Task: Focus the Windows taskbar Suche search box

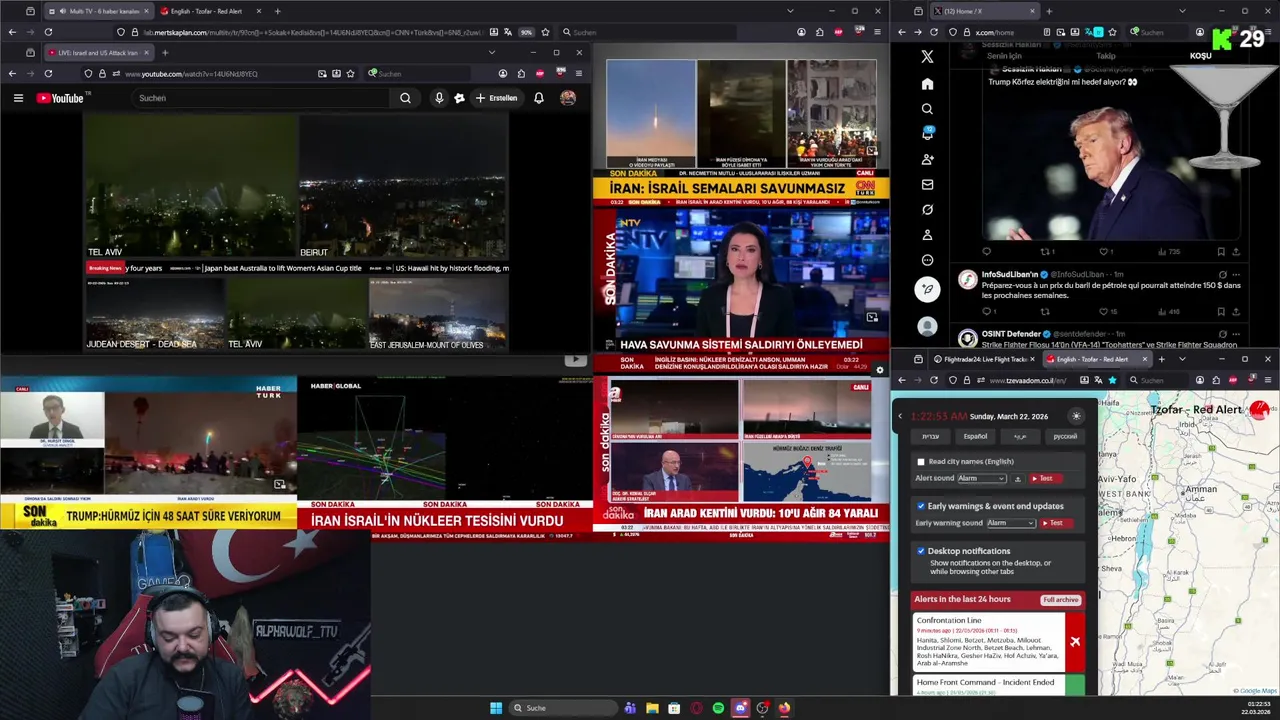Action: [x=562, y=708]
